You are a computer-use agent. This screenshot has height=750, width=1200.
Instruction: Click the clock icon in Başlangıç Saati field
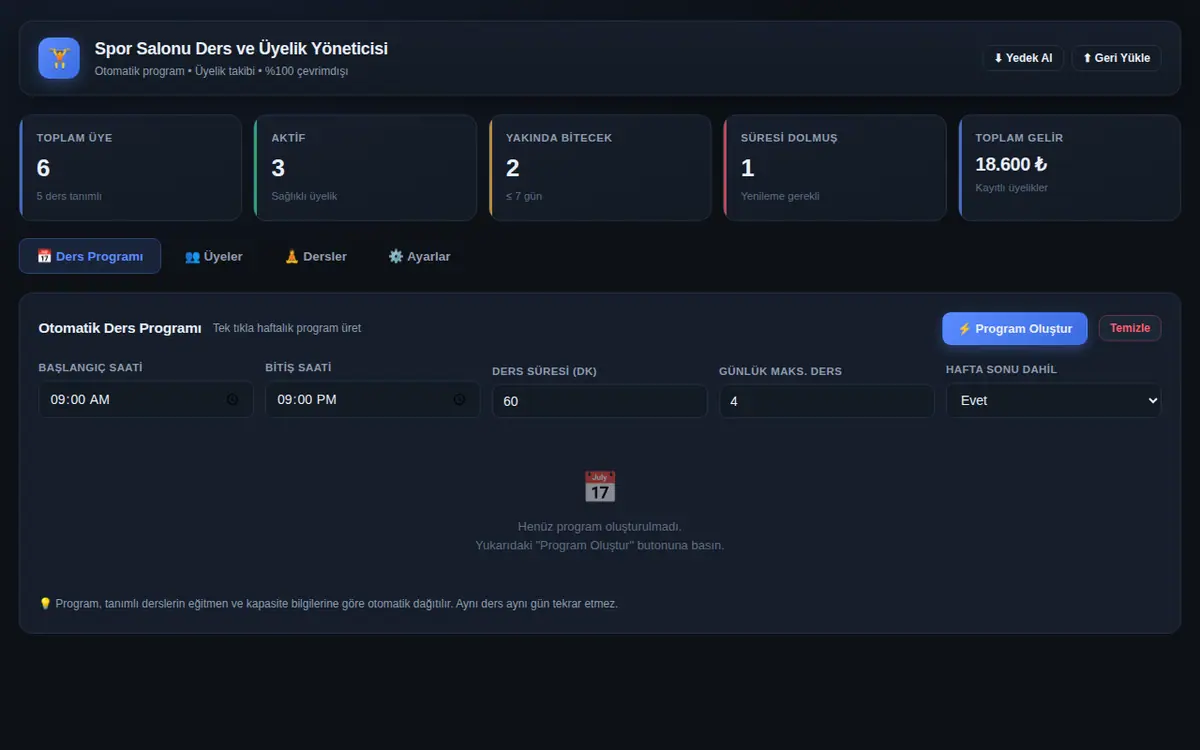tap(232, 399)
